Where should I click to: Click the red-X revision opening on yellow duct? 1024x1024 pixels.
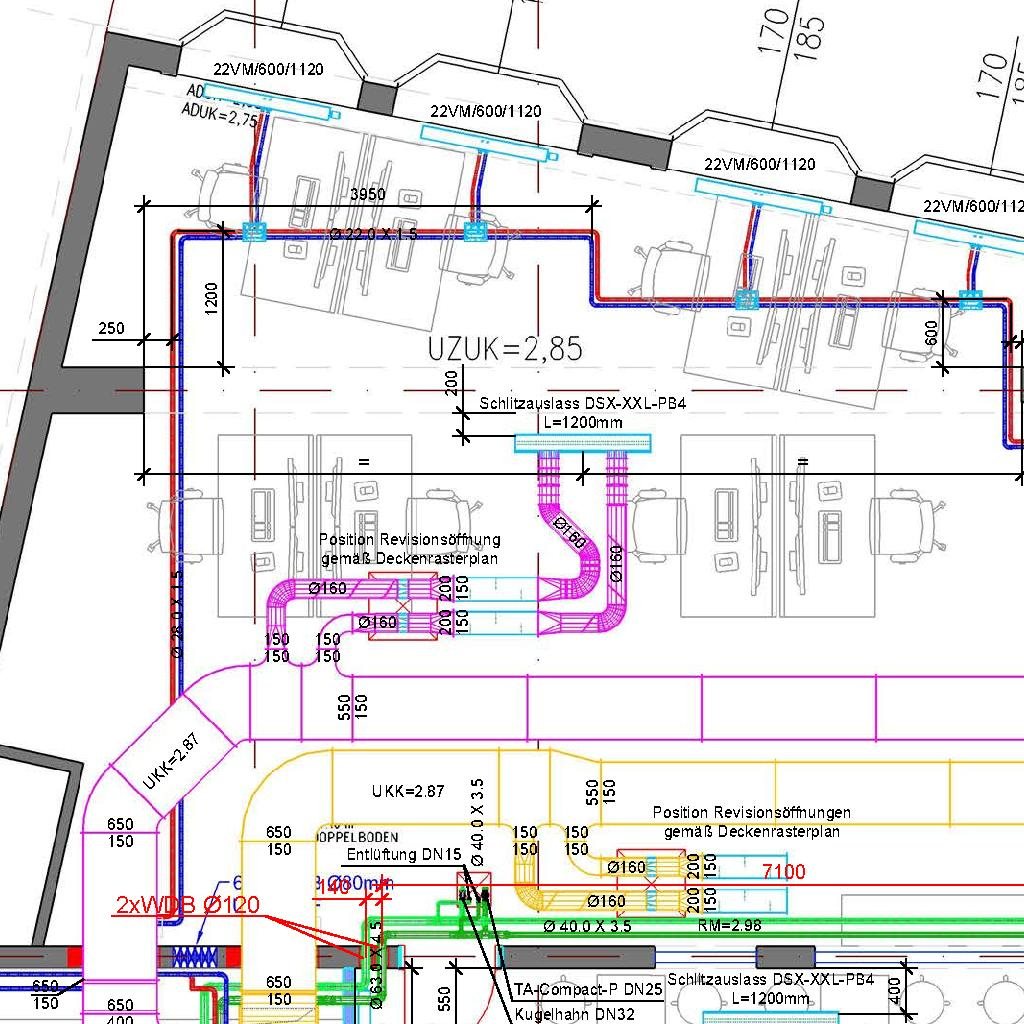651,884
